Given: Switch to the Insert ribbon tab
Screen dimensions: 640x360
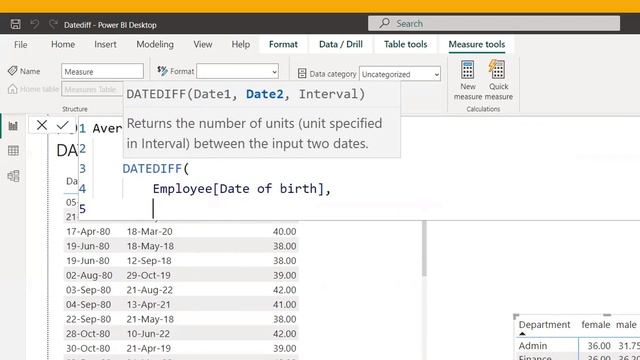Looking at the screenshot, I should click(x=105, y=44).
